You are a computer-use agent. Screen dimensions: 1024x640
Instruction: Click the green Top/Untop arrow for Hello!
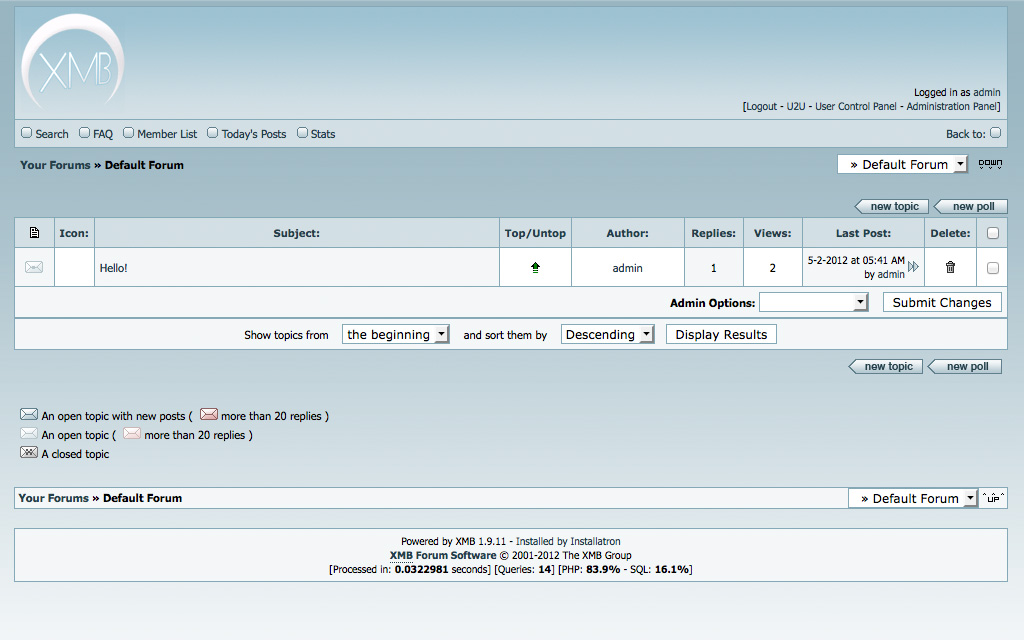(535, 268)
